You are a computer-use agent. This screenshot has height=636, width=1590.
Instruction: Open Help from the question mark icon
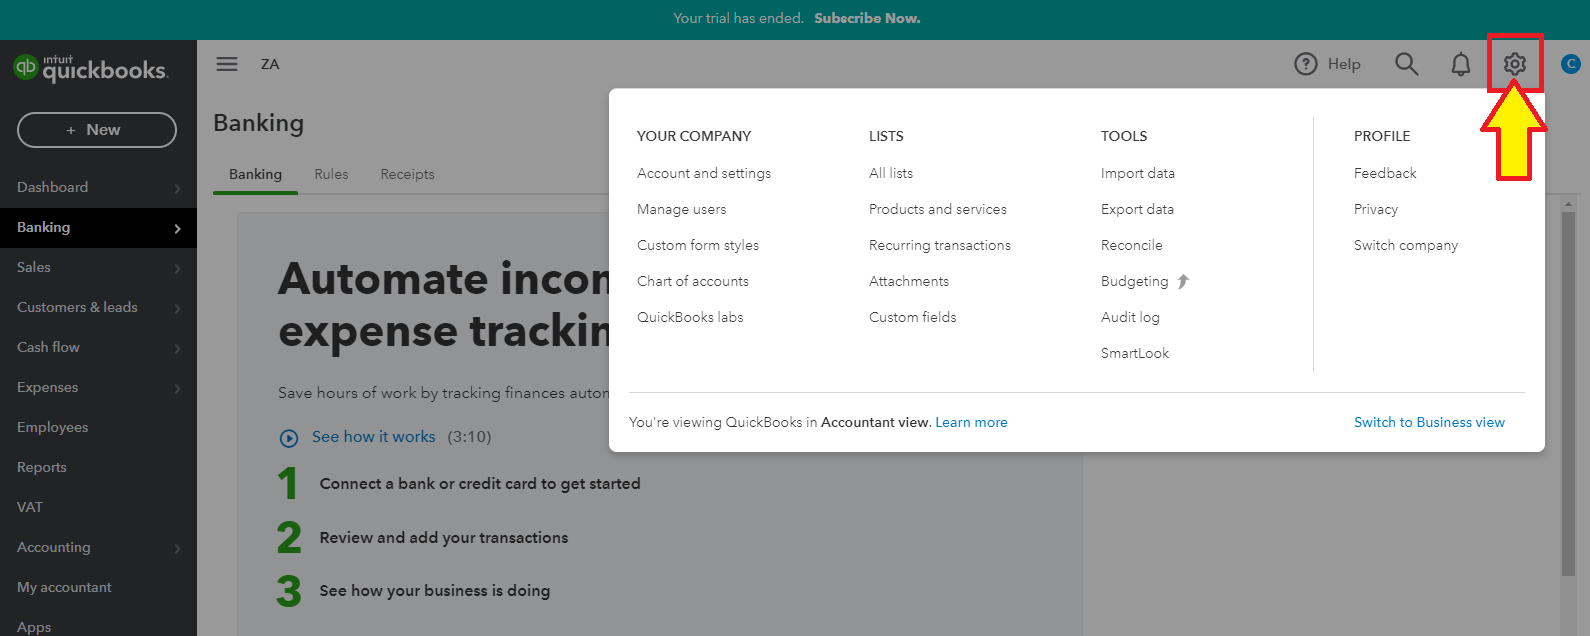[1306, 64]
